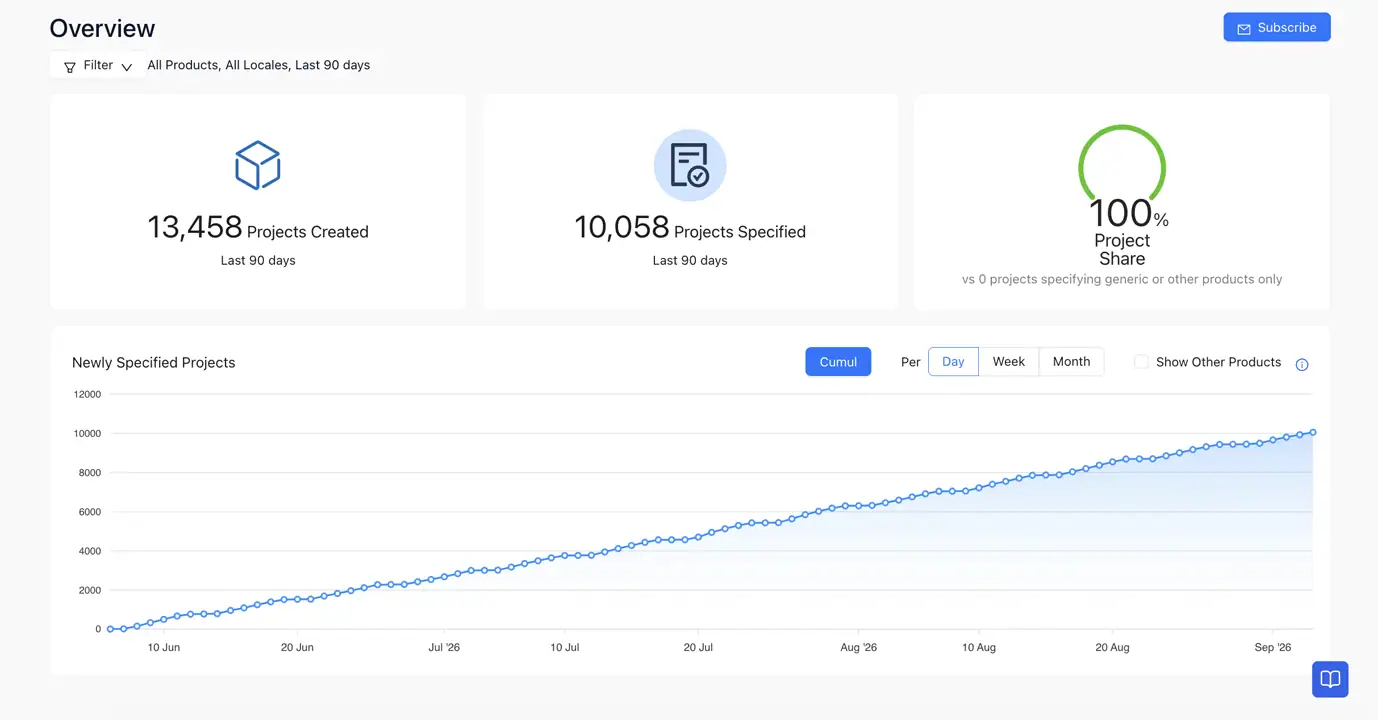Click the Projects Specified document-check icon

690,165
